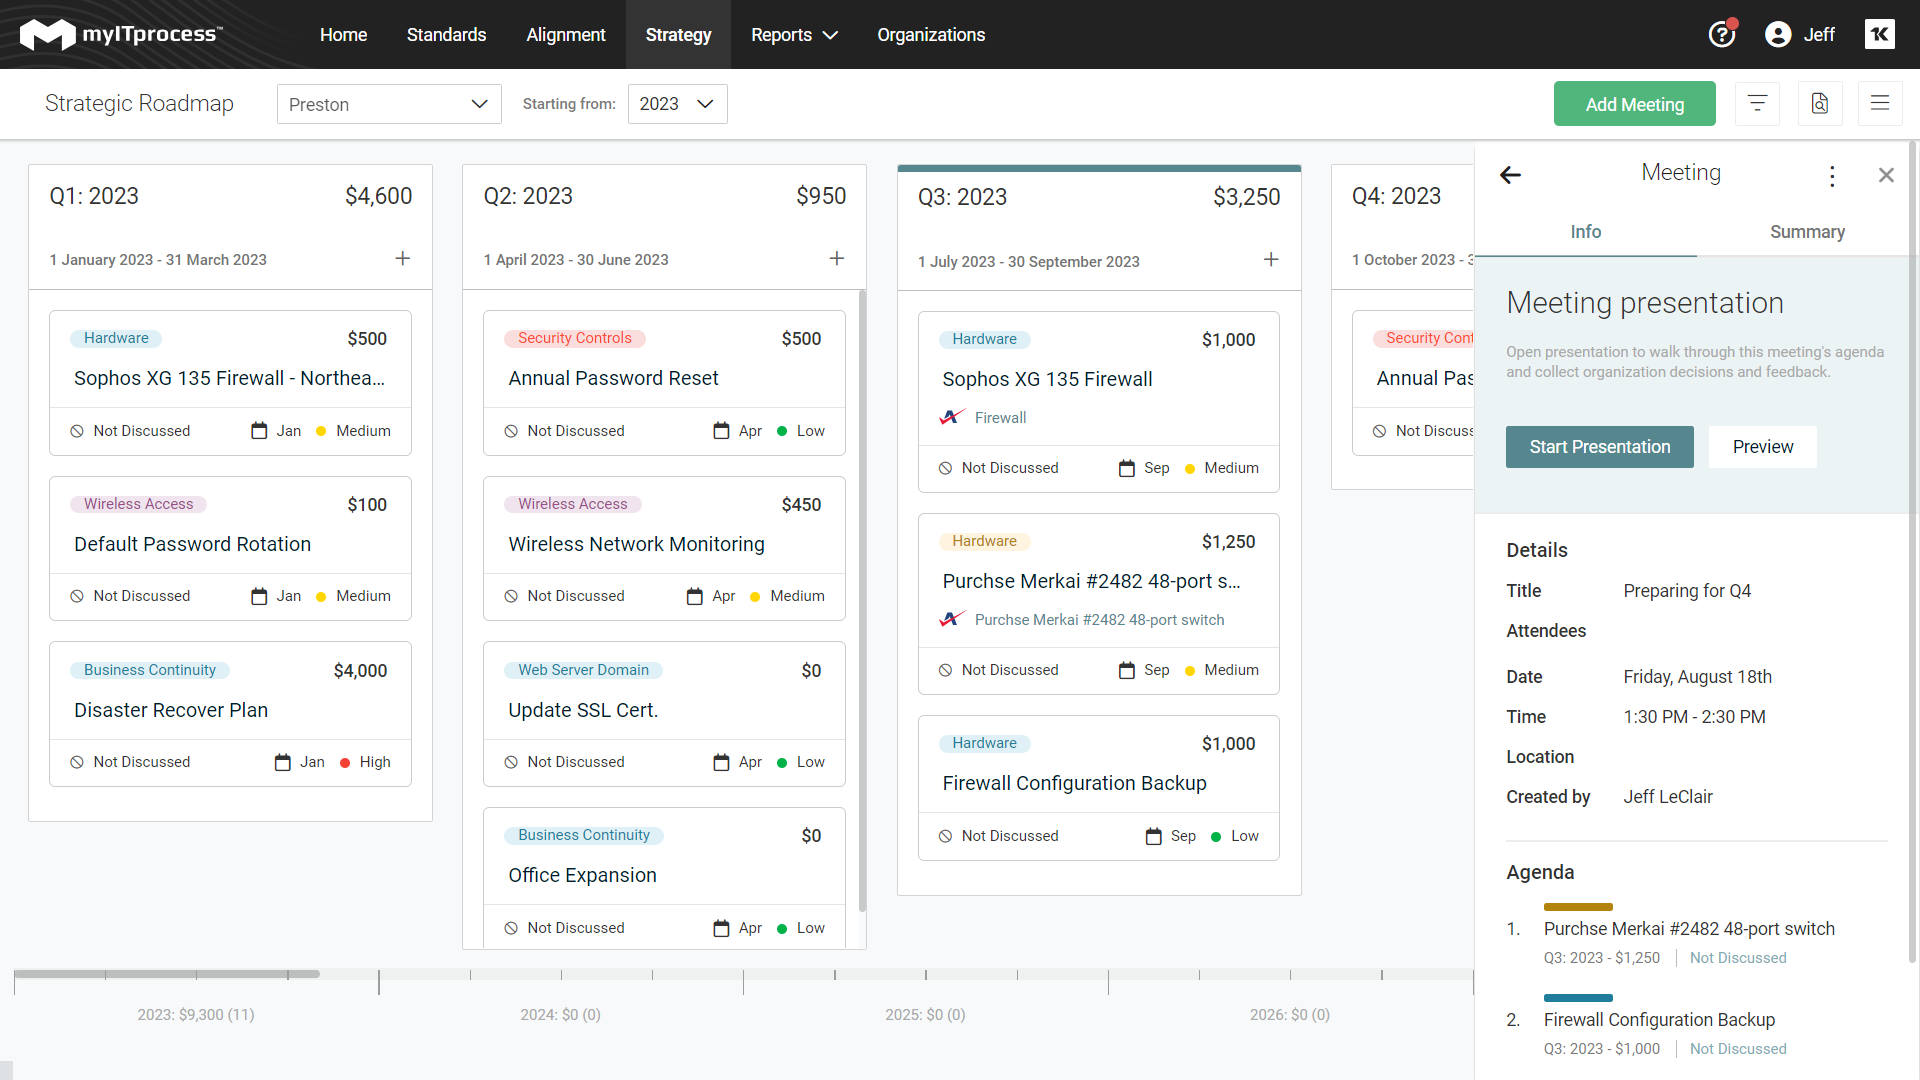Open the Default Password Rotation card title
The image size is (1920, 1080).
tap(192, 544)
